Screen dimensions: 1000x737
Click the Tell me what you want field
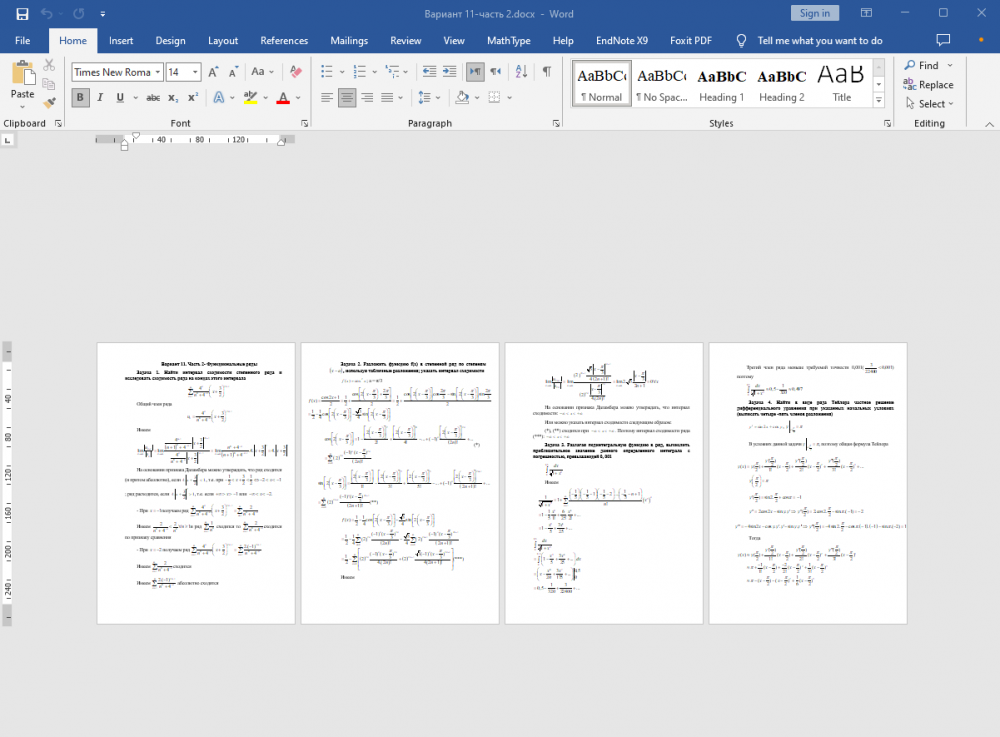click(820, 40)
